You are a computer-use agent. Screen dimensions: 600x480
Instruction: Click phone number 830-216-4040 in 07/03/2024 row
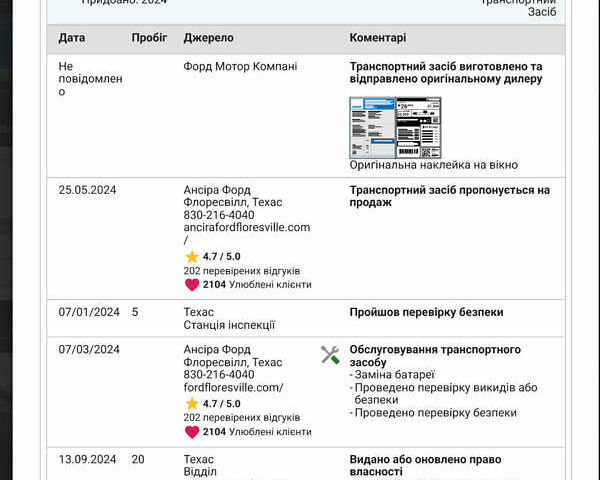[218, 375]
